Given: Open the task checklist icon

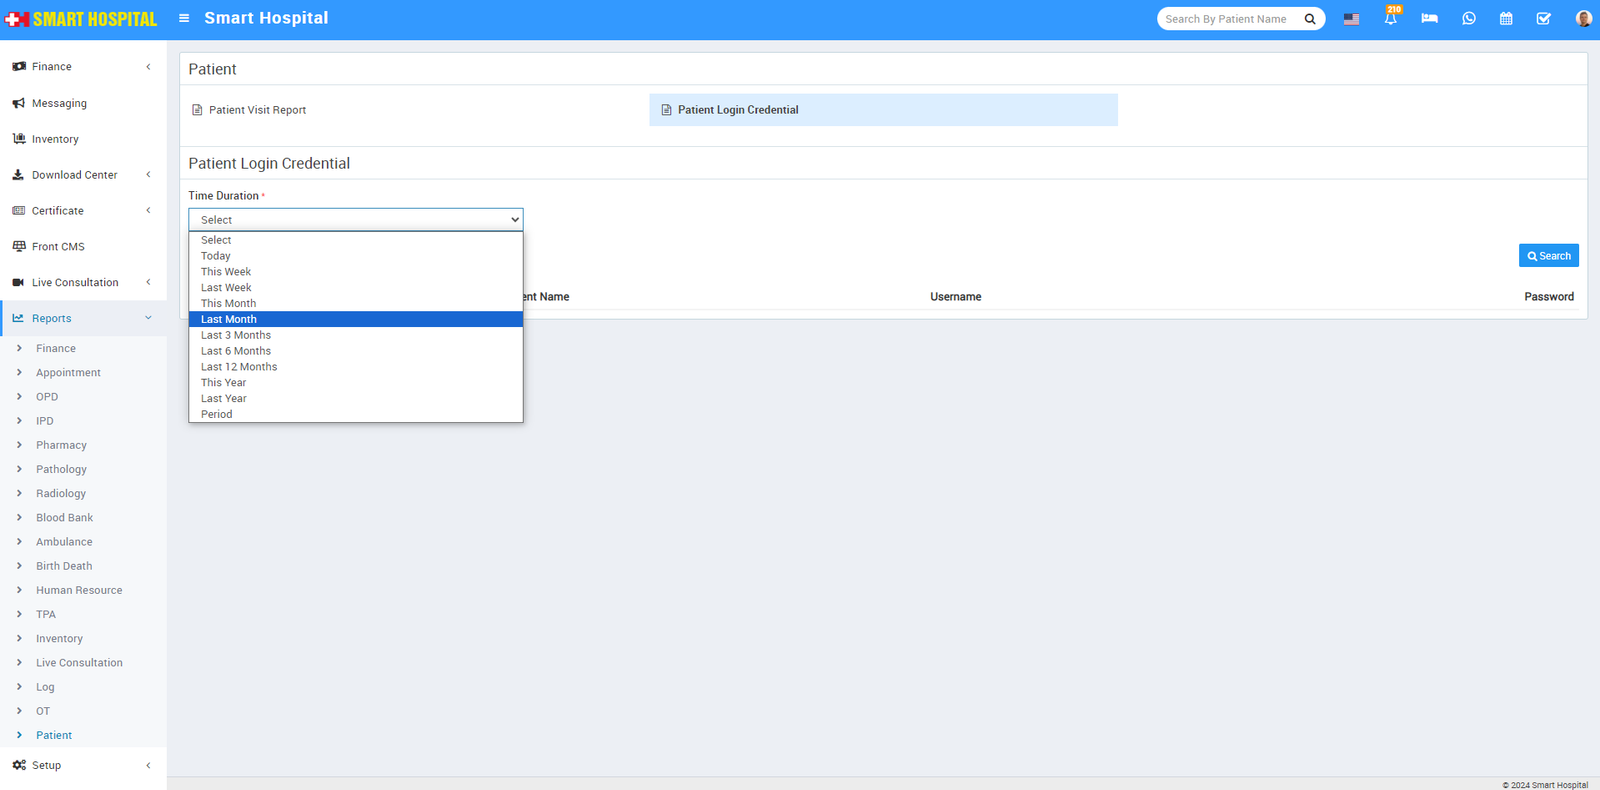Looking at the screenshot, I should pyautogui.click(x=1543, y=19).
